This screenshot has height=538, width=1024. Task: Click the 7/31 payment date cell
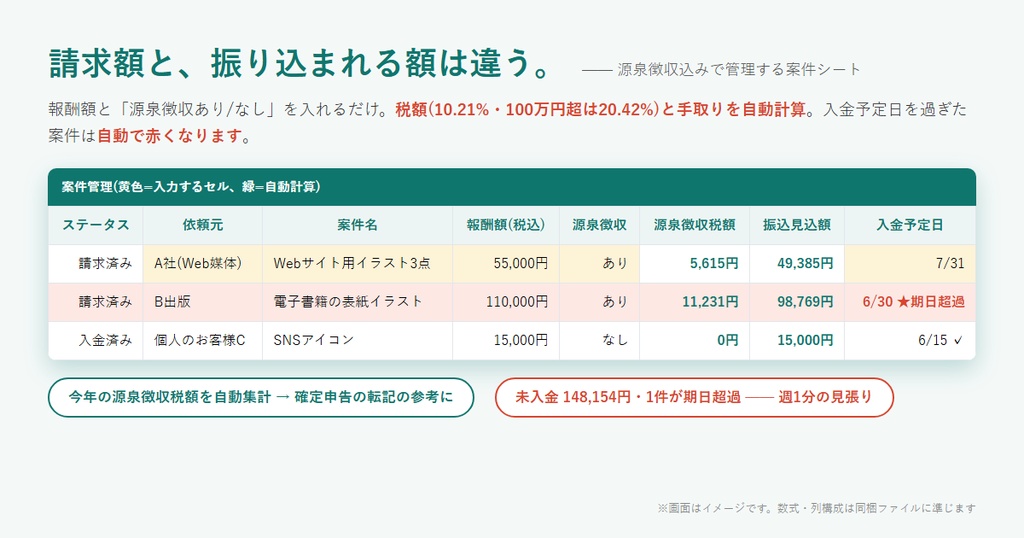coord(910,264)
